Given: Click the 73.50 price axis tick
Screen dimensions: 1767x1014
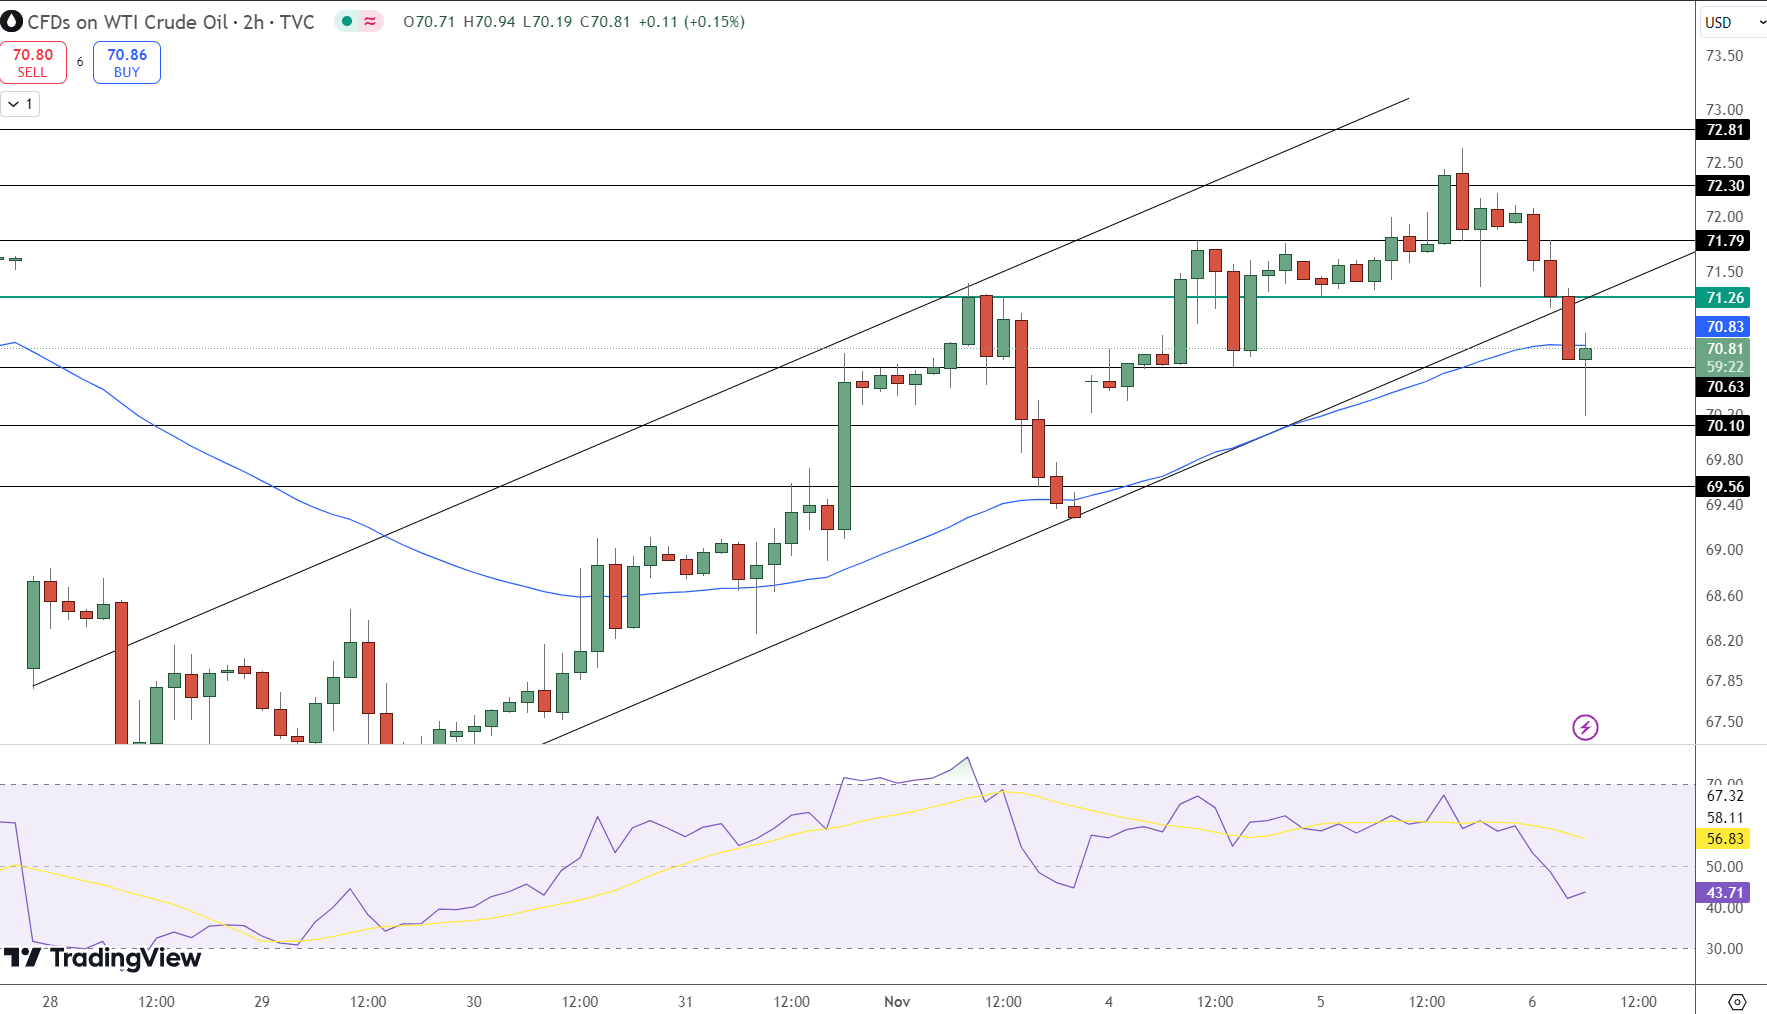Looking at the screenshot, I should (1724, 56).
